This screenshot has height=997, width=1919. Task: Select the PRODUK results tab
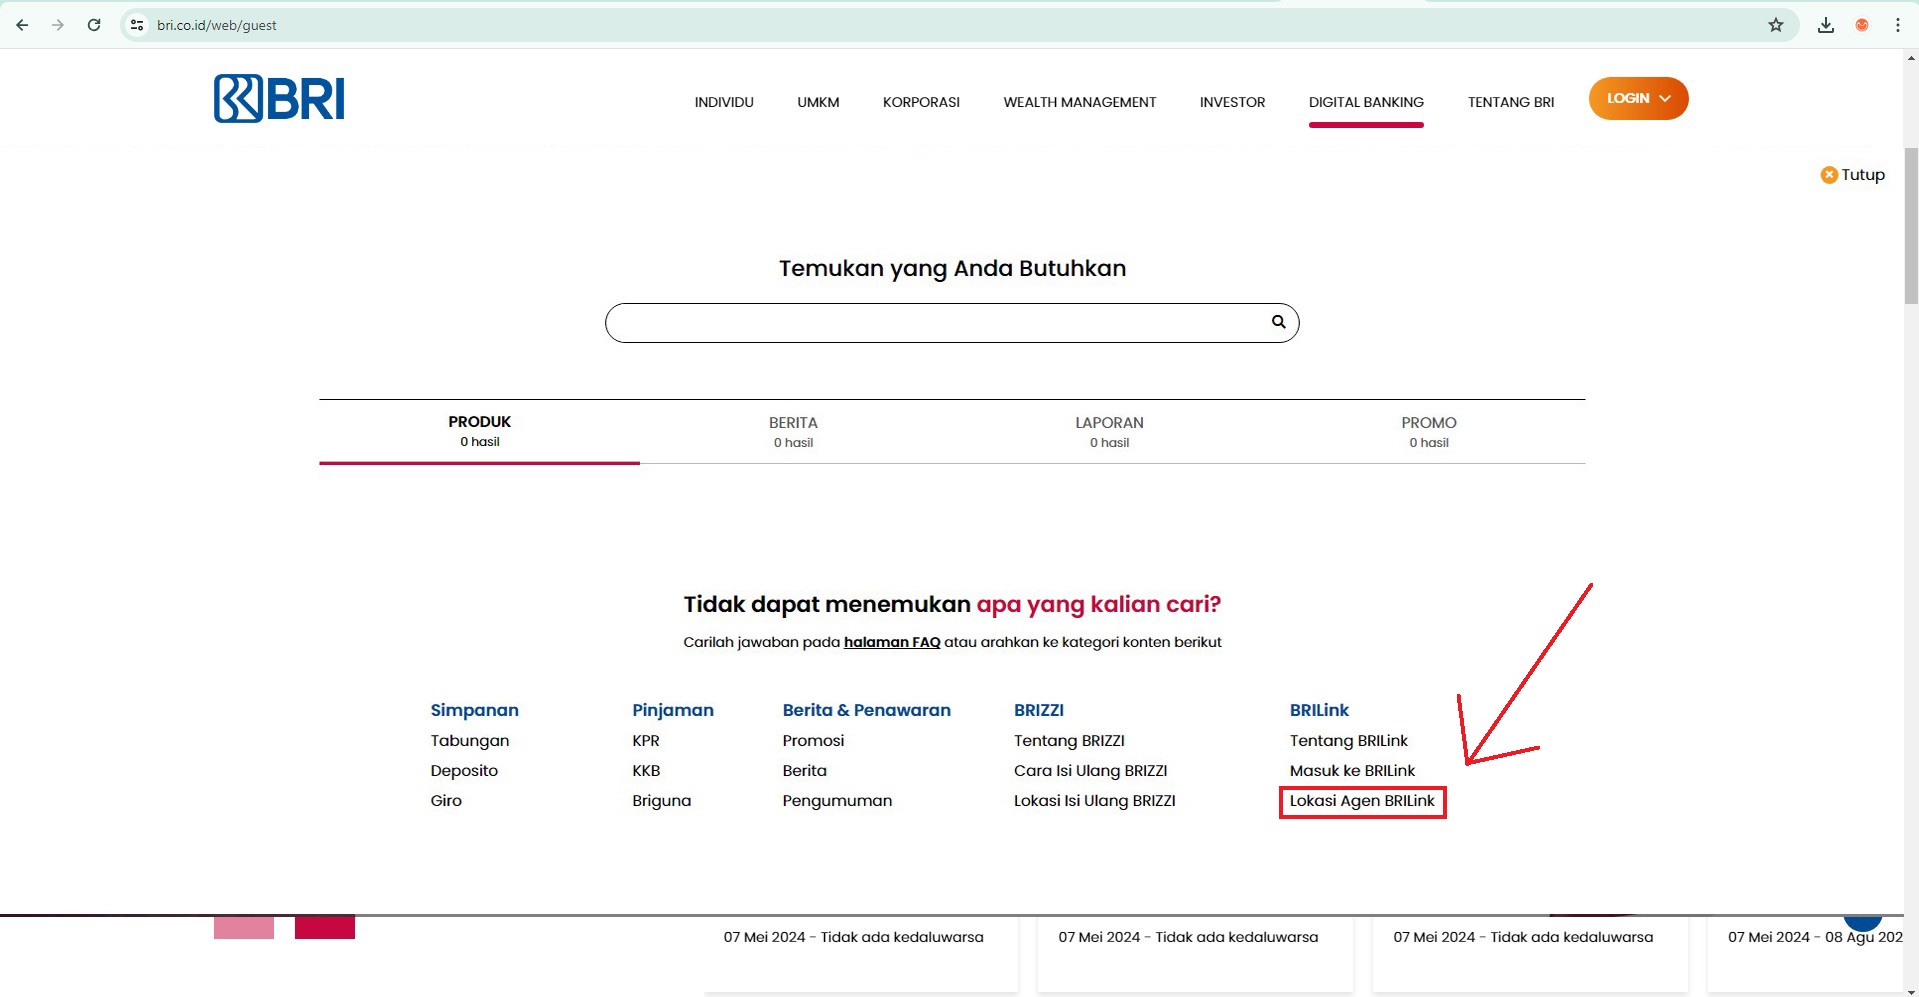[479, 431]
